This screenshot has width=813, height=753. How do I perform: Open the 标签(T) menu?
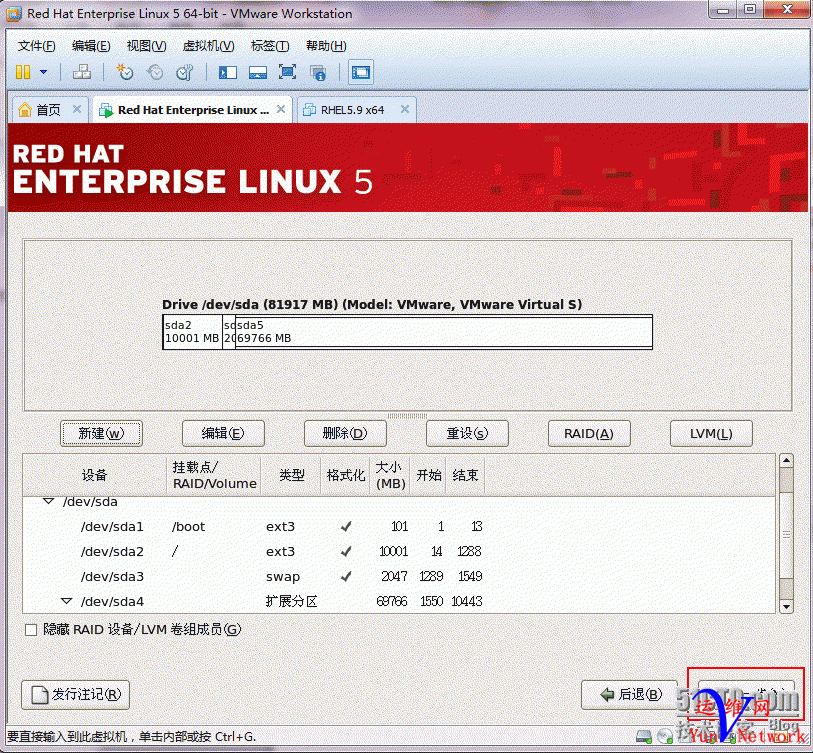270,46
